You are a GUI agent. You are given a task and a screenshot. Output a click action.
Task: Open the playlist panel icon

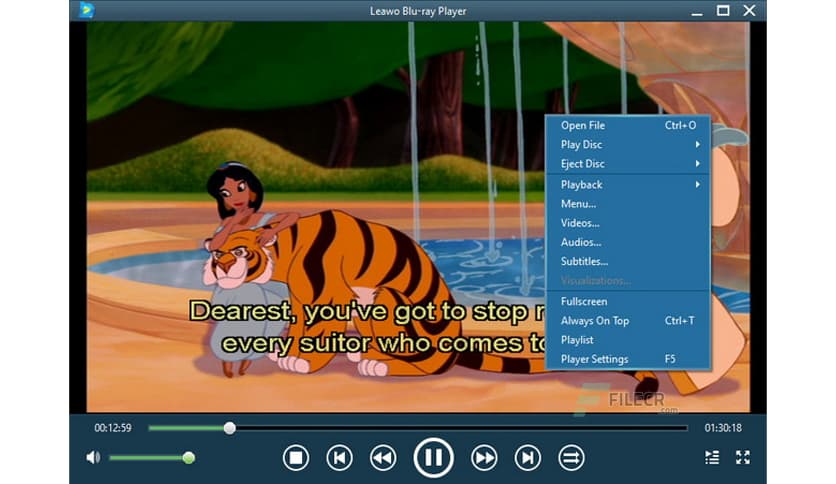point(712,457)
